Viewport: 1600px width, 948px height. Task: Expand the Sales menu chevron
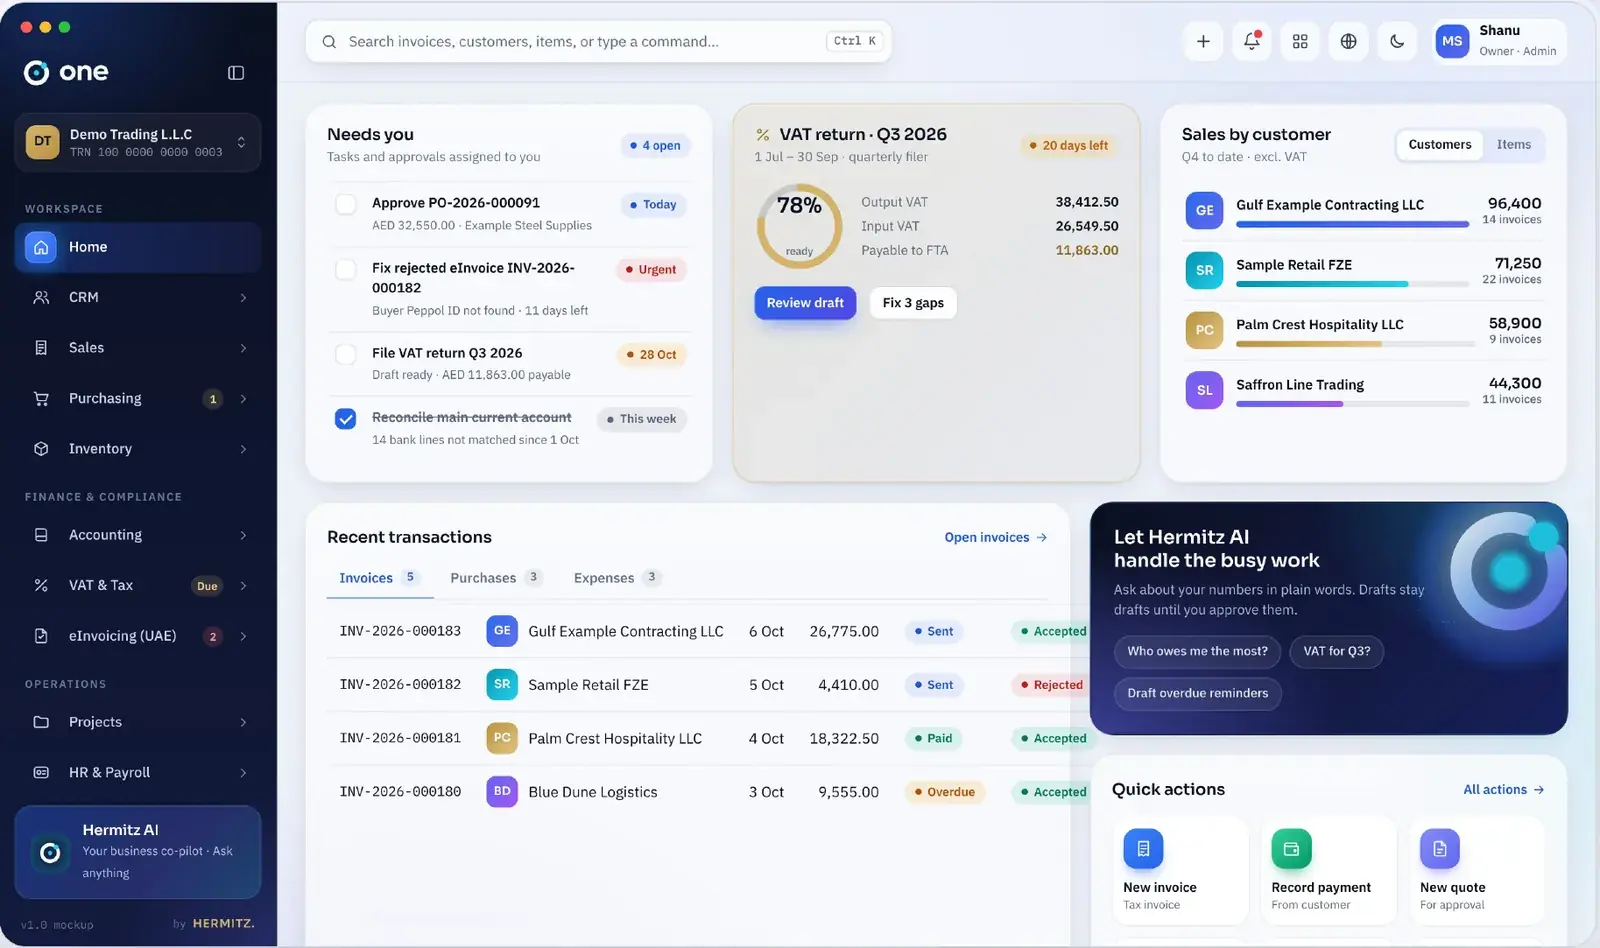click(x=243, y=348)
